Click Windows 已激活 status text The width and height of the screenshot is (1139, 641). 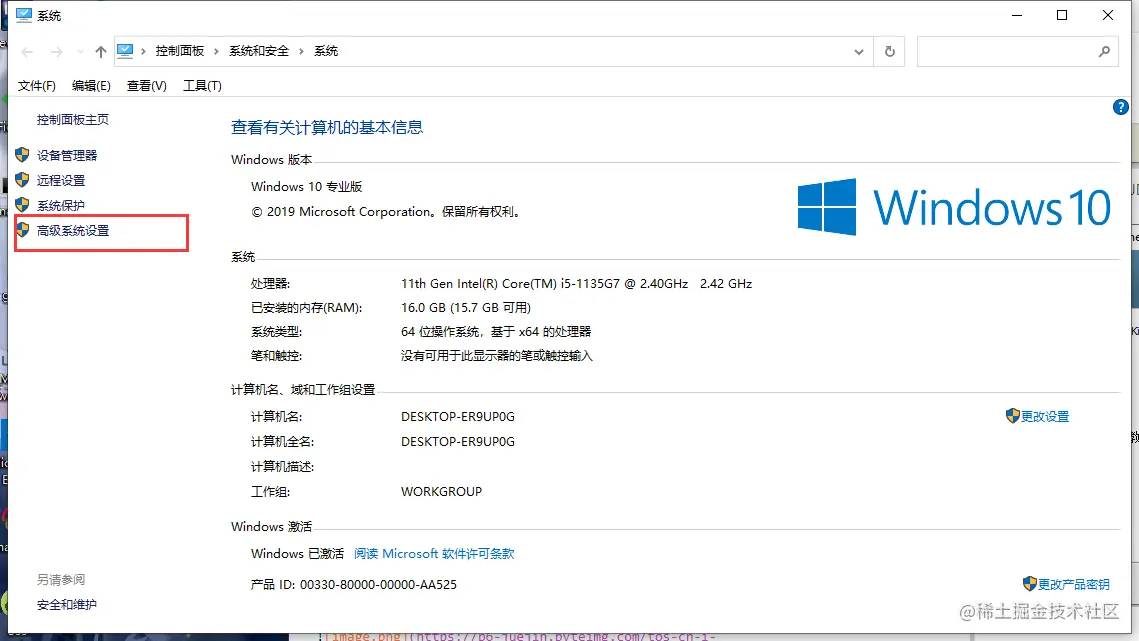click(297, 554)
